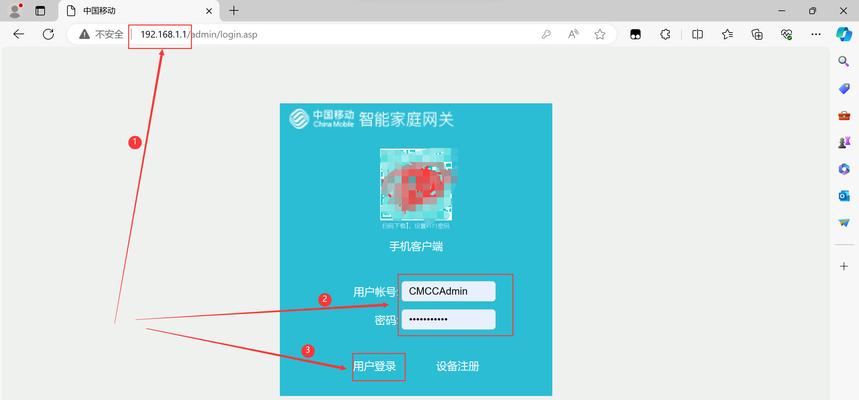
Task: Open sidebar Microsoft 365 icon
Action: click(844, 169)
